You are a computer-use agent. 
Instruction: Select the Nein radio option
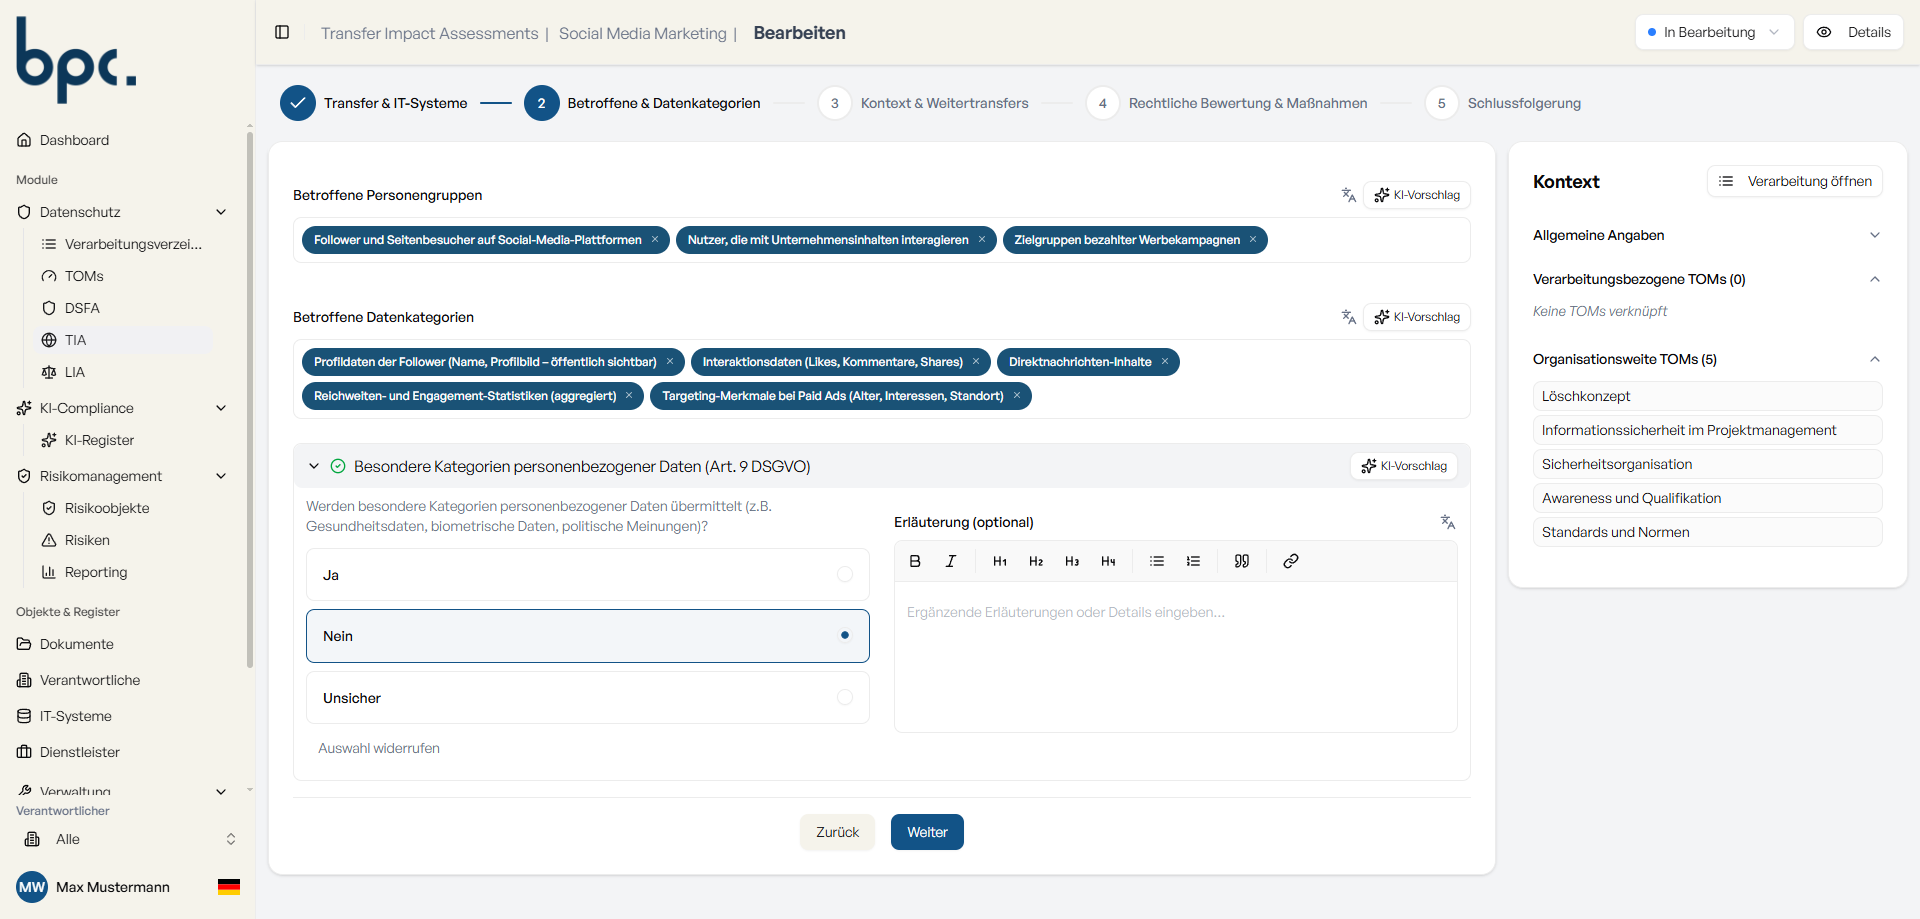[x=588, y=636]
